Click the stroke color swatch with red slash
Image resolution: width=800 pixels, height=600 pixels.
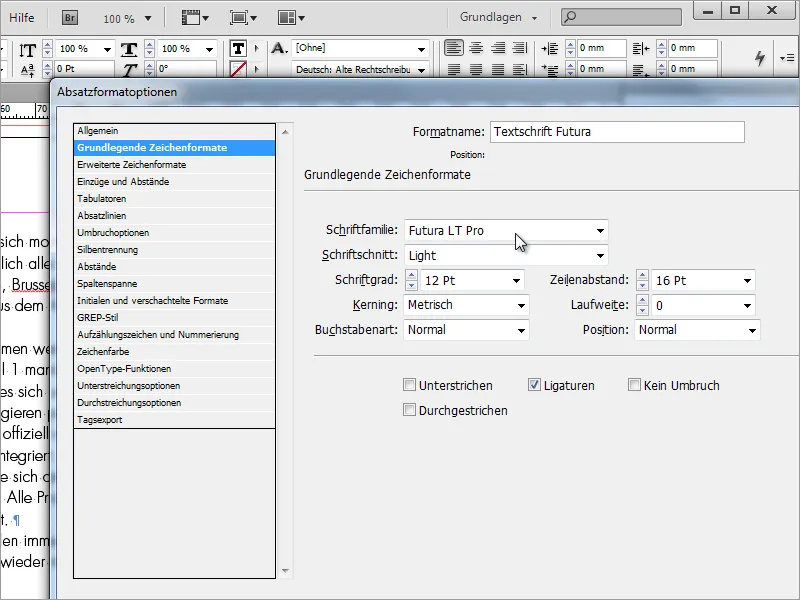point(238,69)
